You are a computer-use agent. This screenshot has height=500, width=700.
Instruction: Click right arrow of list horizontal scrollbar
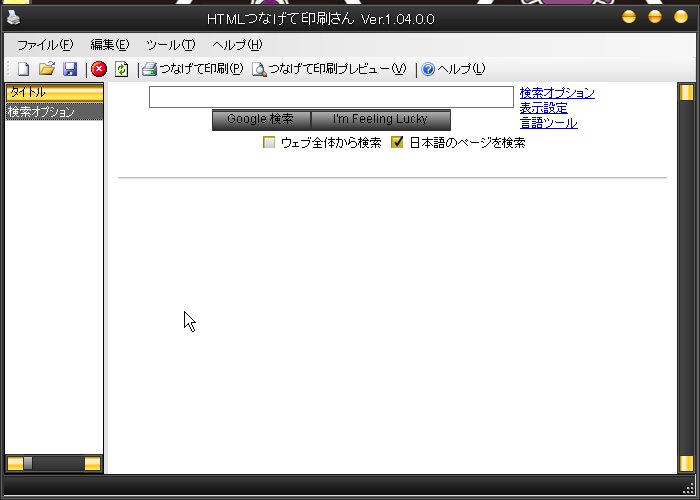pos(92,464)
